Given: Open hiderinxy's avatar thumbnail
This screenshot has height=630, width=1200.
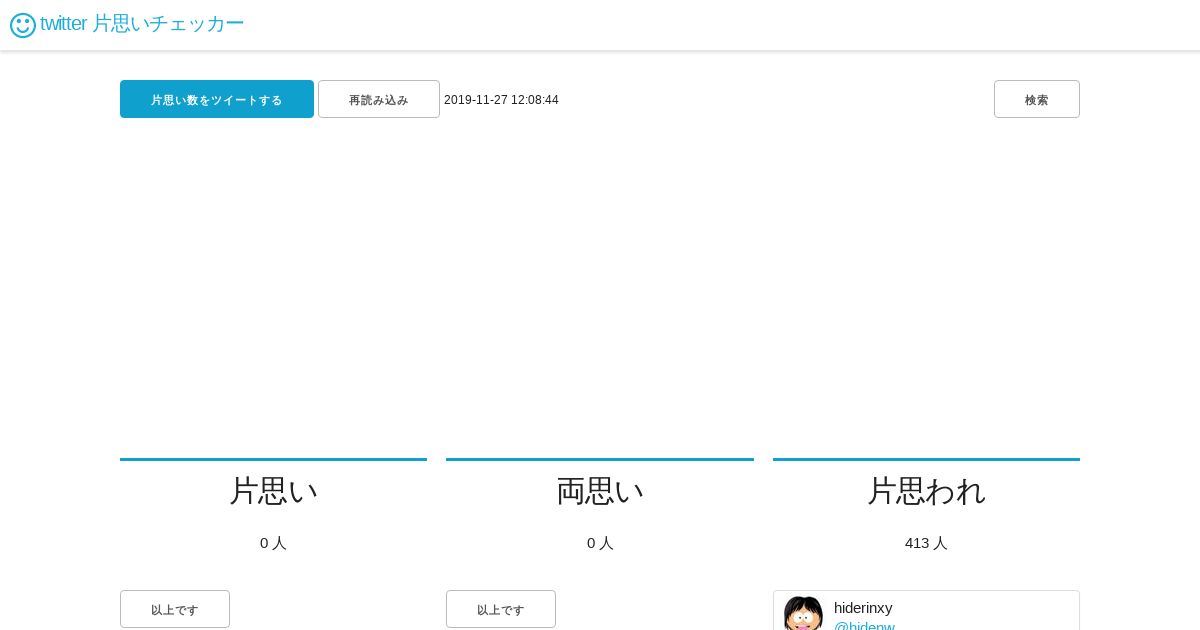Looking at the screenshot, I should 803,613.
